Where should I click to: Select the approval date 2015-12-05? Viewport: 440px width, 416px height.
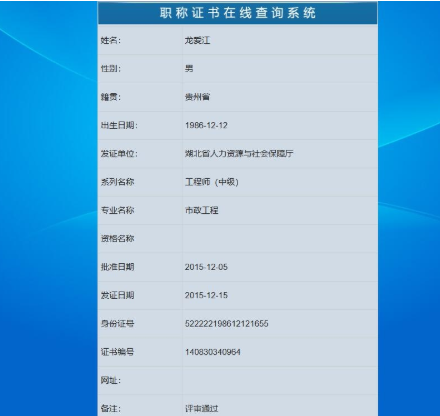(206, 267)
